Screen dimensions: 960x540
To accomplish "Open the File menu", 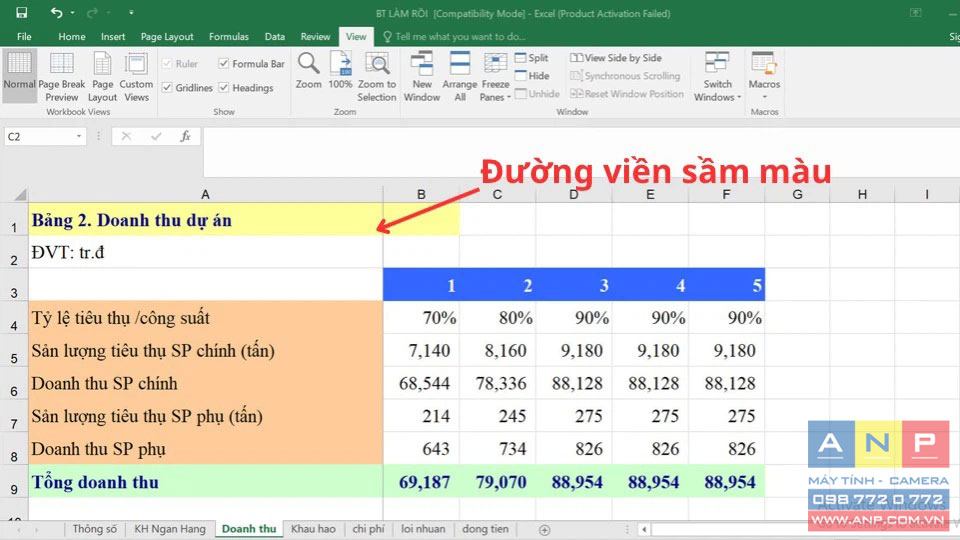I will [x=24, y=37].
